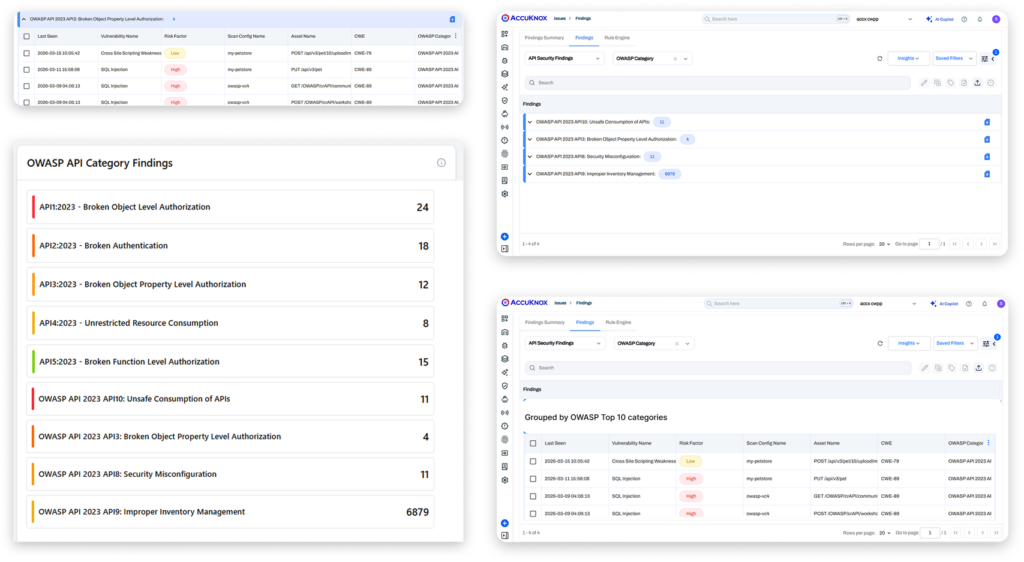Select Findings tab in upper window
Image resolution: width=1024 pixels, height=562 pixels.
(584, 38)
